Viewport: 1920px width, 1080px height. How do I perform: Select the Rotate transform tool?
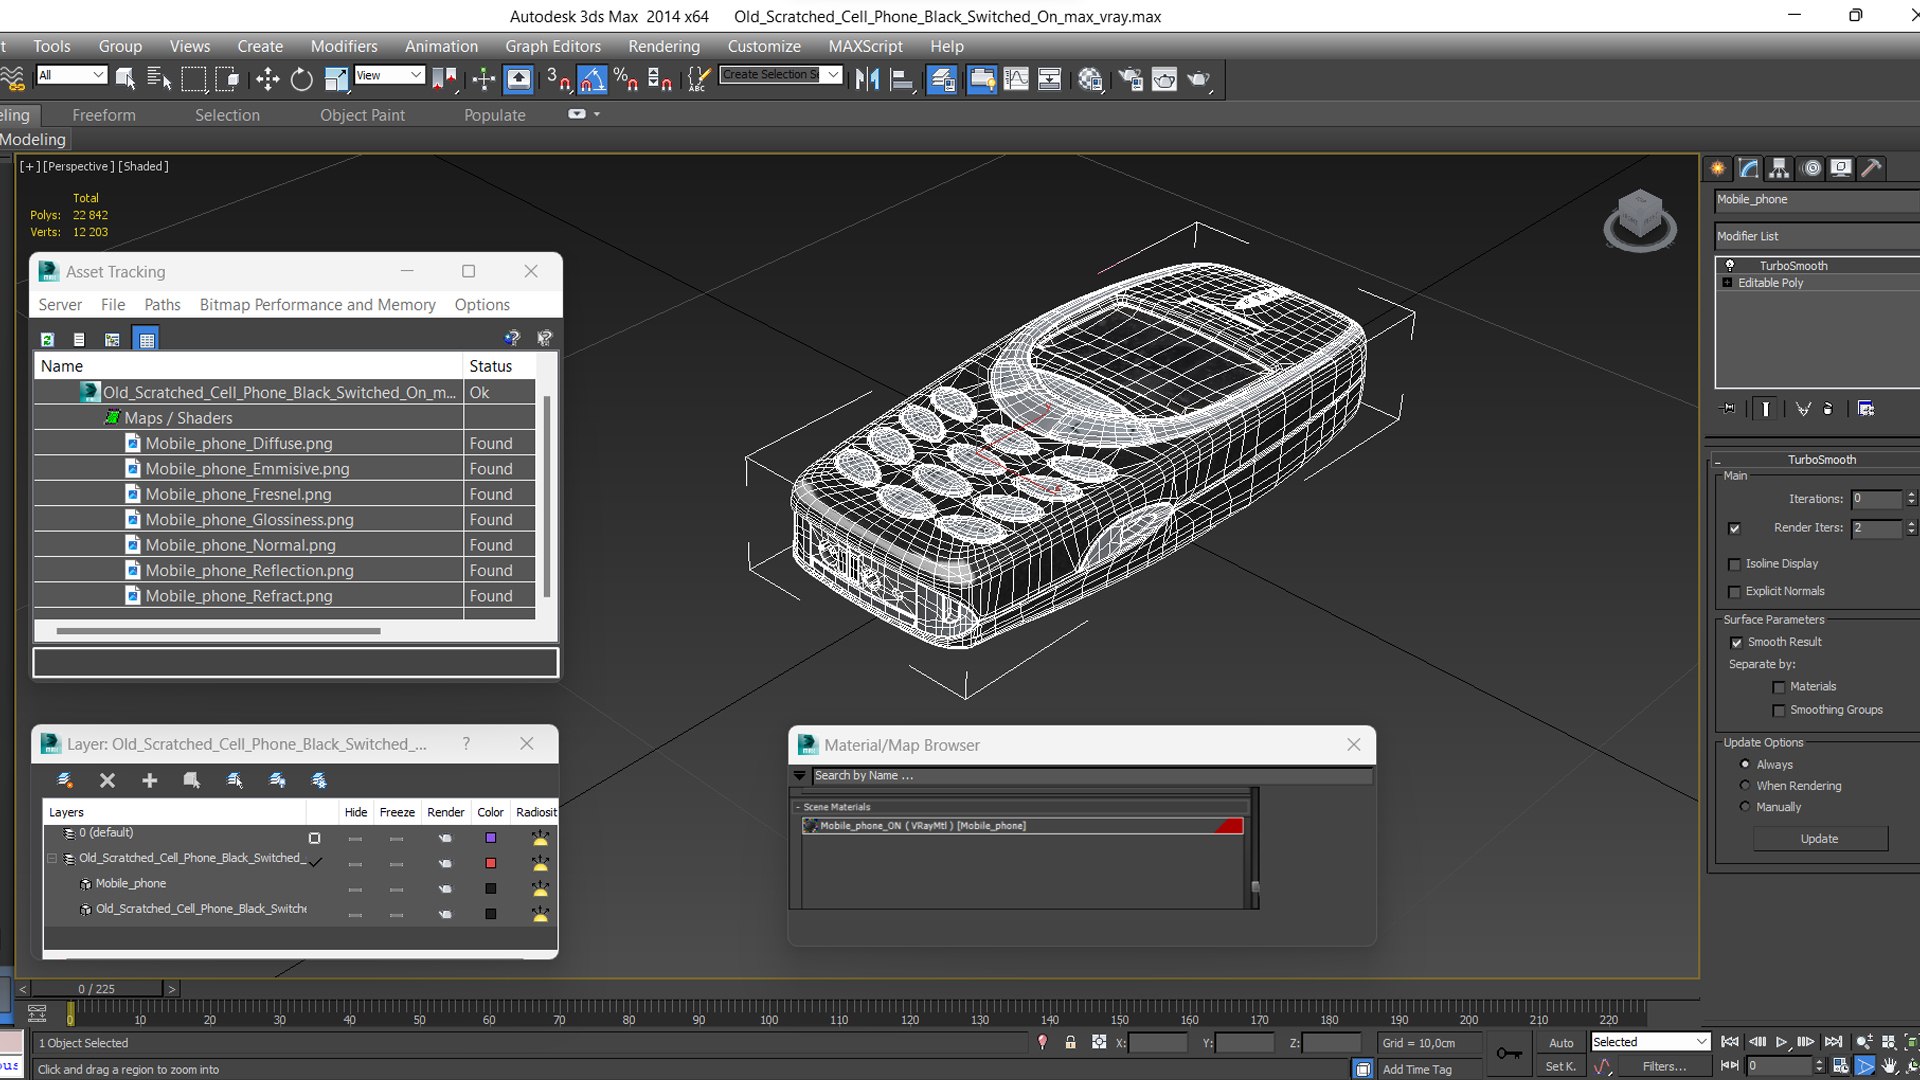(301, 79)
